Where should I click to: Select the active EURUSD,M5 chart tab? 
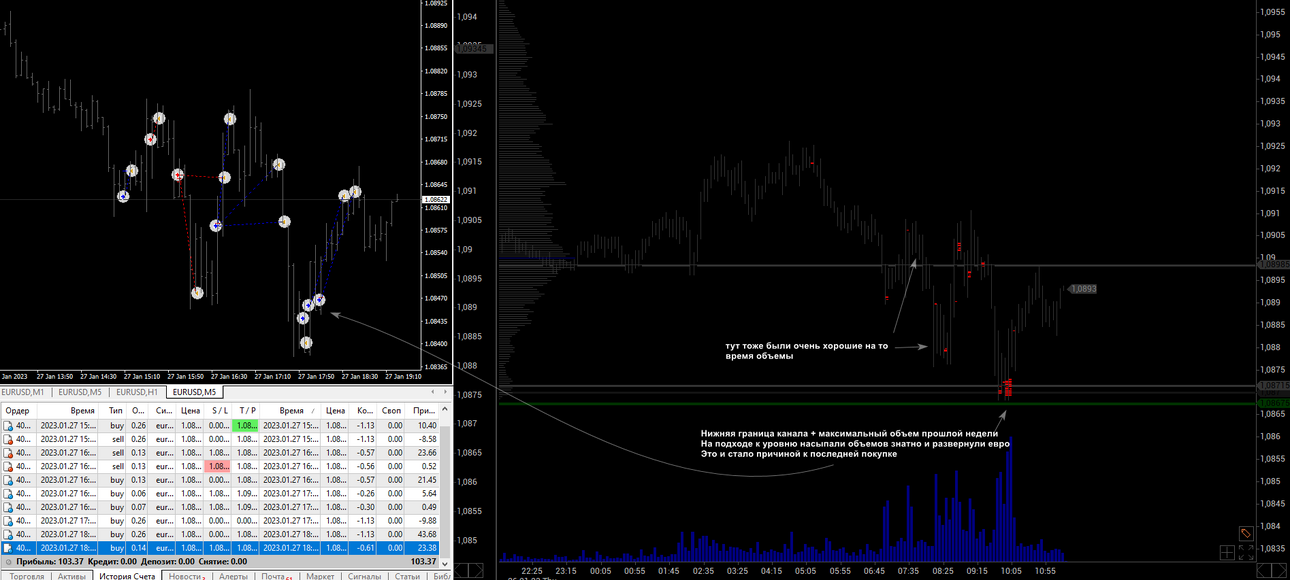(194, 392)
